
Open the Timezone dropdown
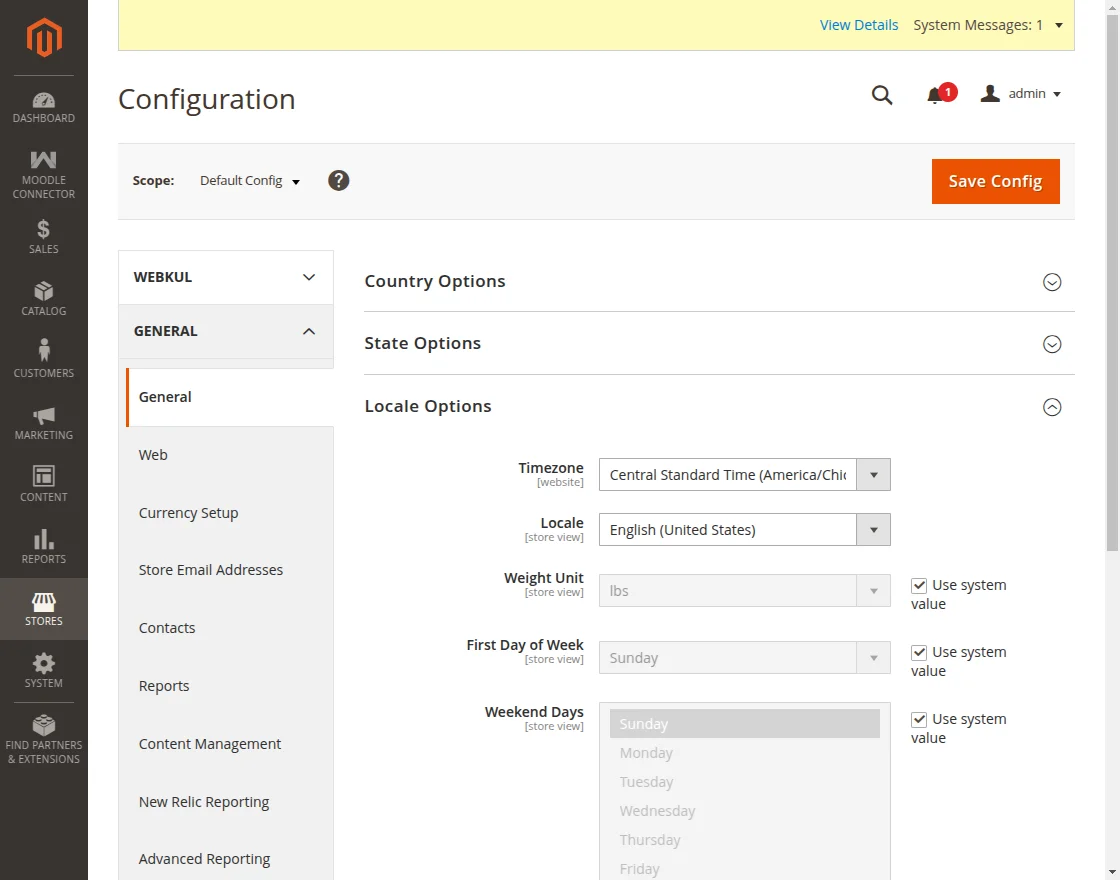(x=744, y=475)
